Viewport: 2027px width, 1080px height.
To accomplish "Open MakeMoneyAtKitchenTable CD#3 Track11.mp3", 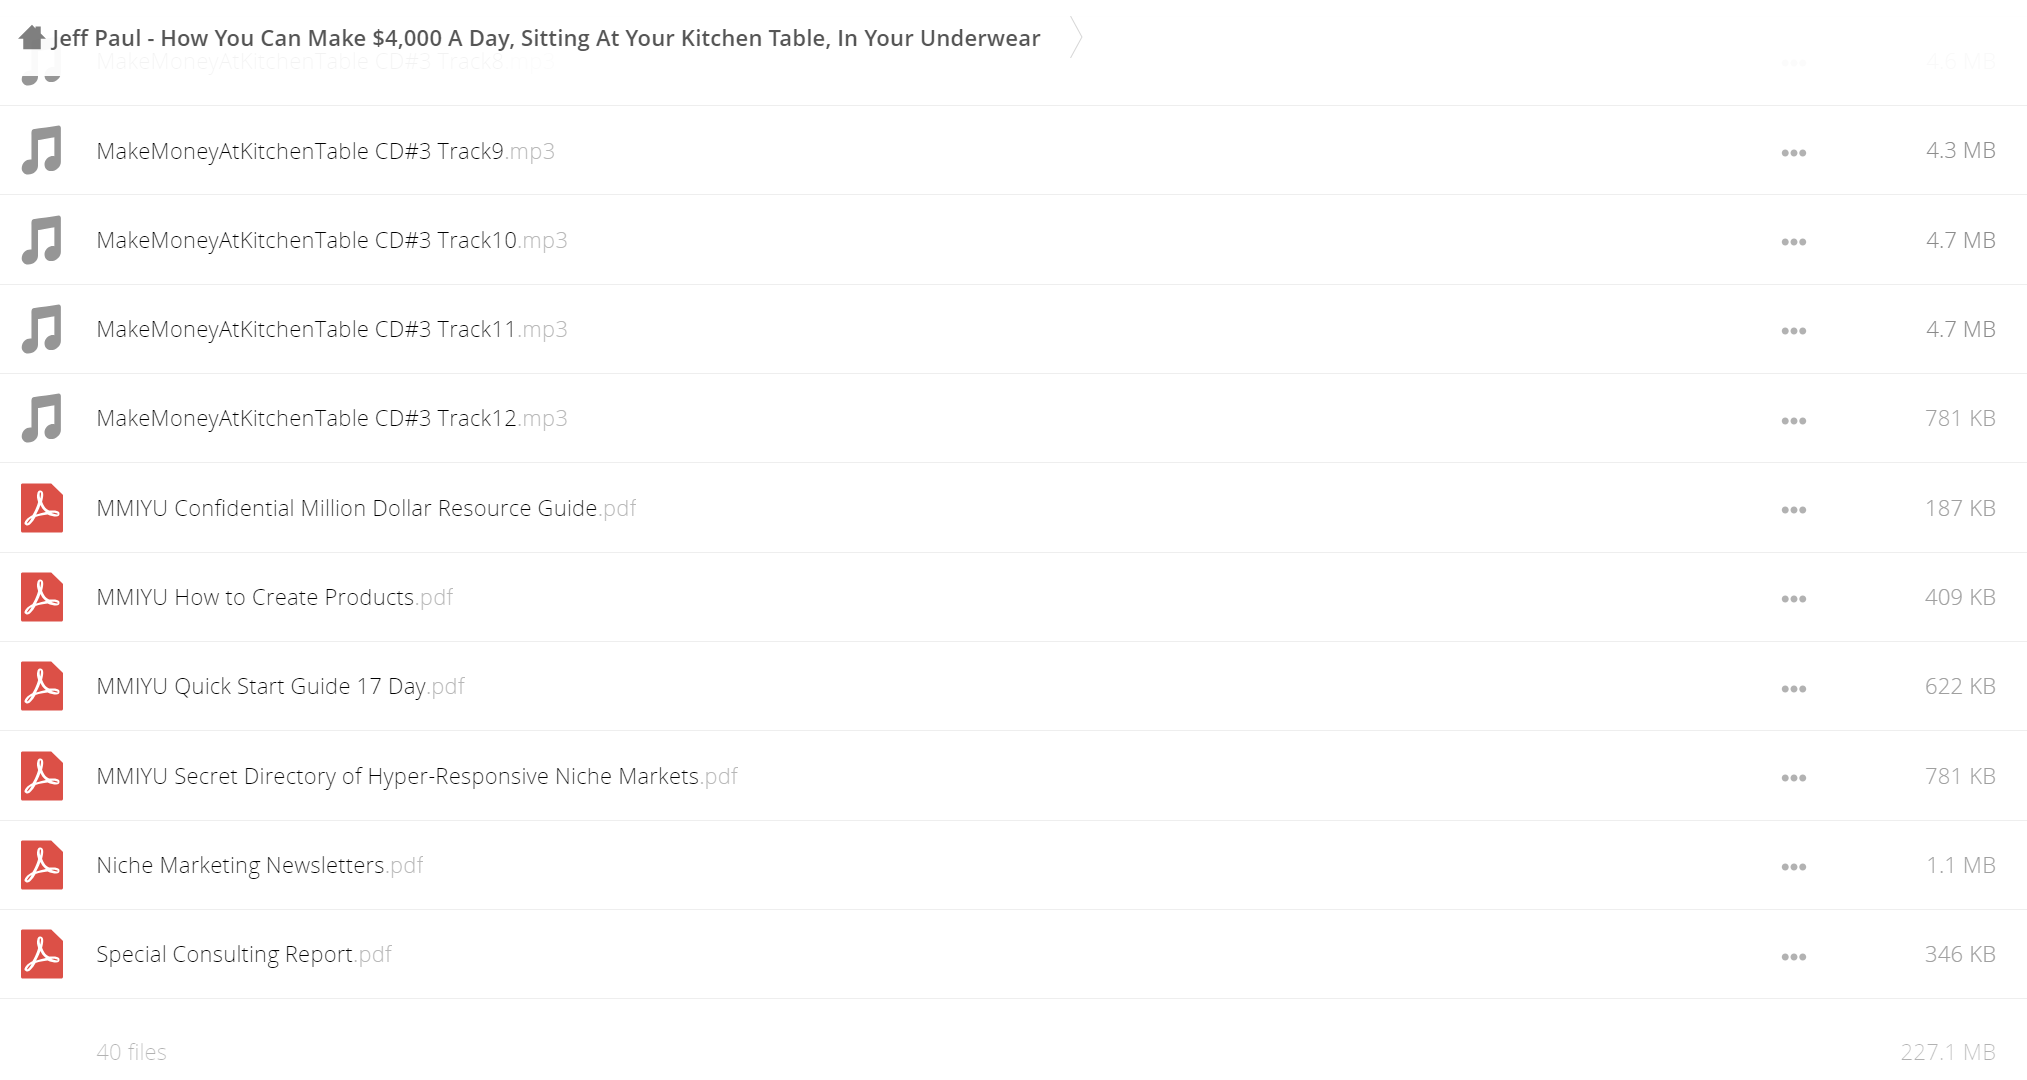I will point(332,329).
